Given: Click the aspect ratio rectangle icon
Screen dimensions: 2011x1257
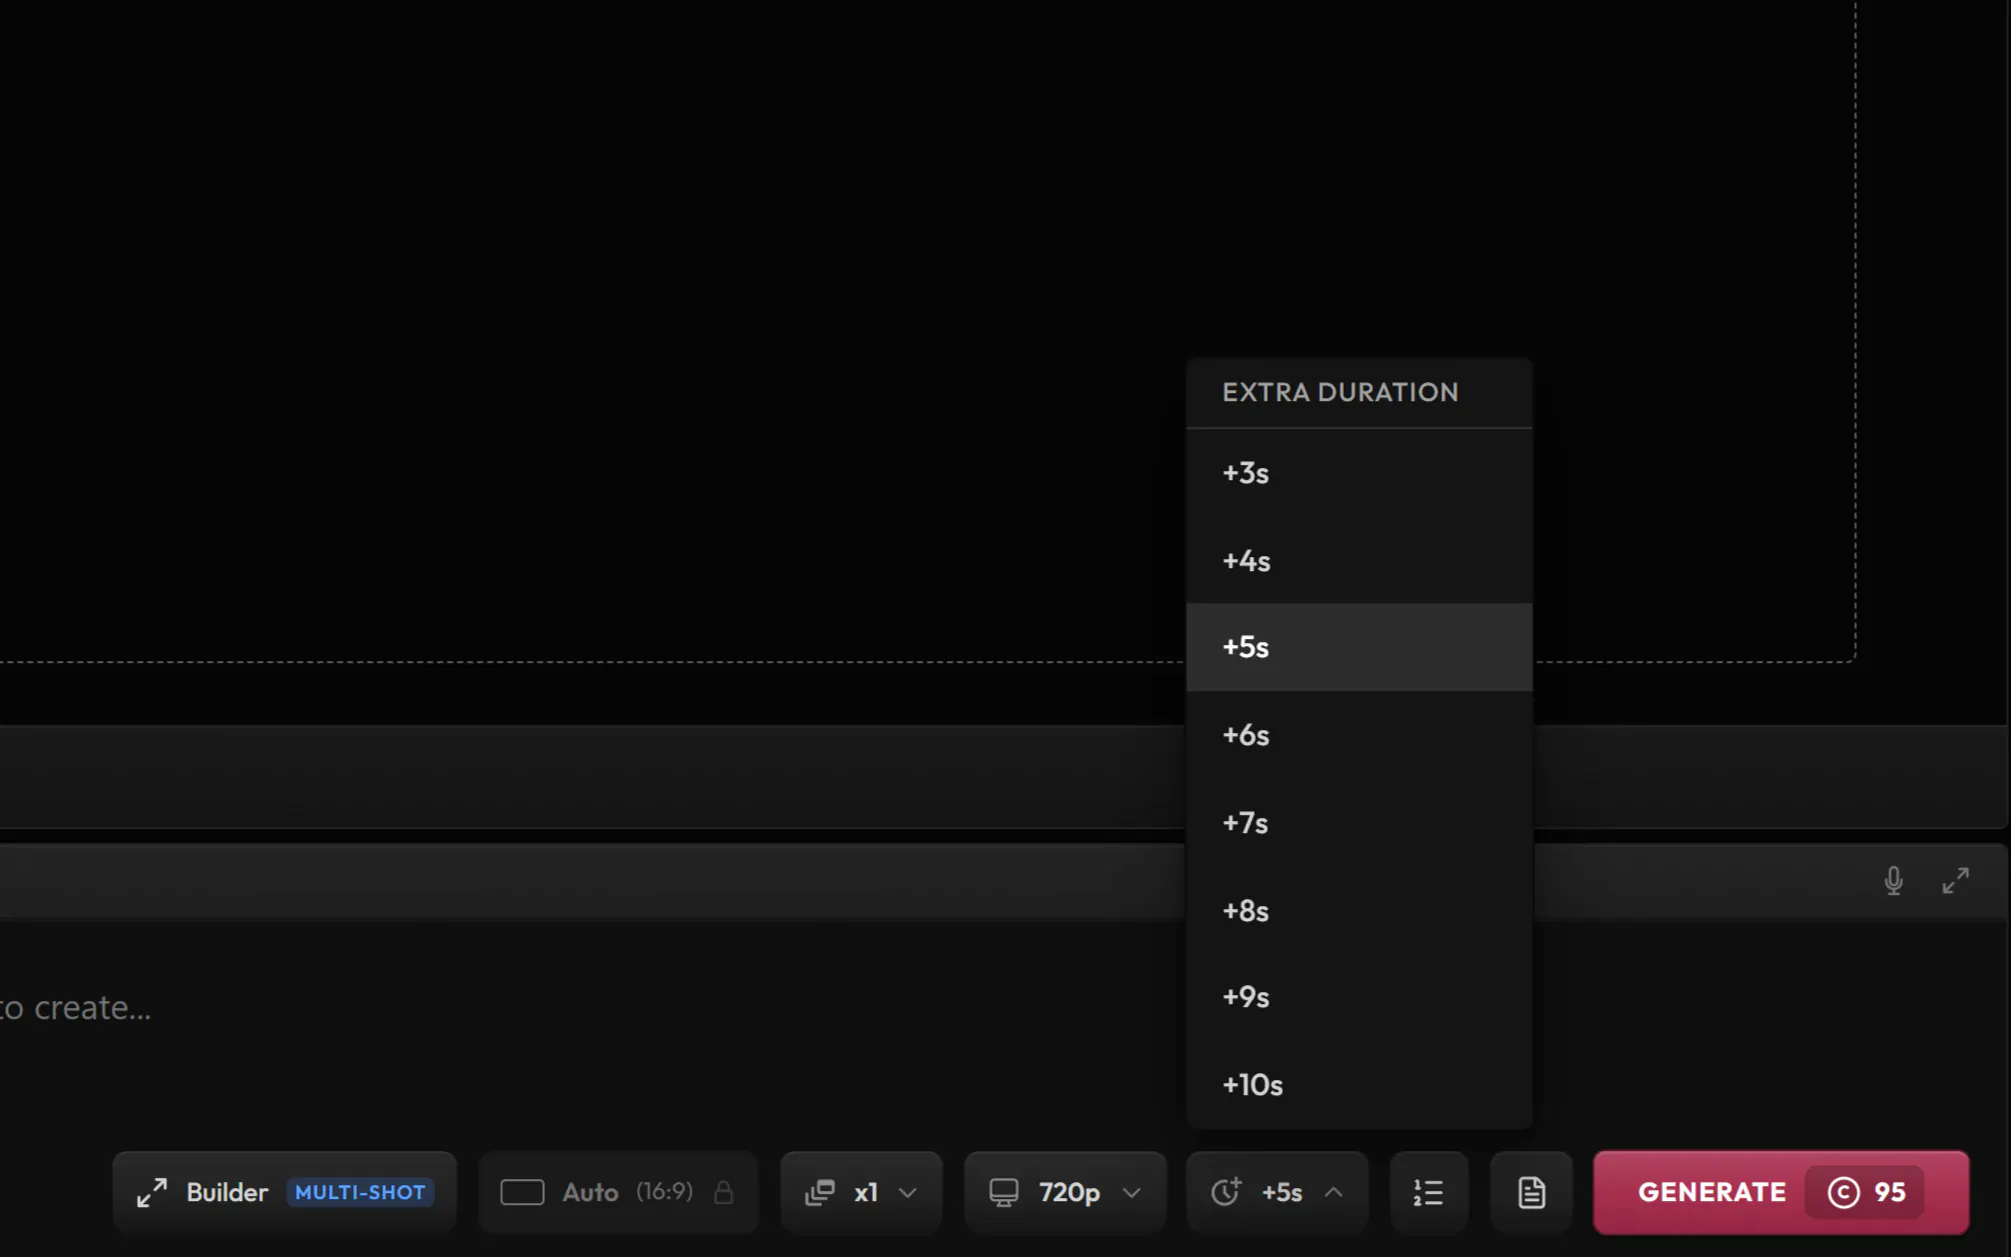Looking at the screenshot, I should [x=522, y=1192].
